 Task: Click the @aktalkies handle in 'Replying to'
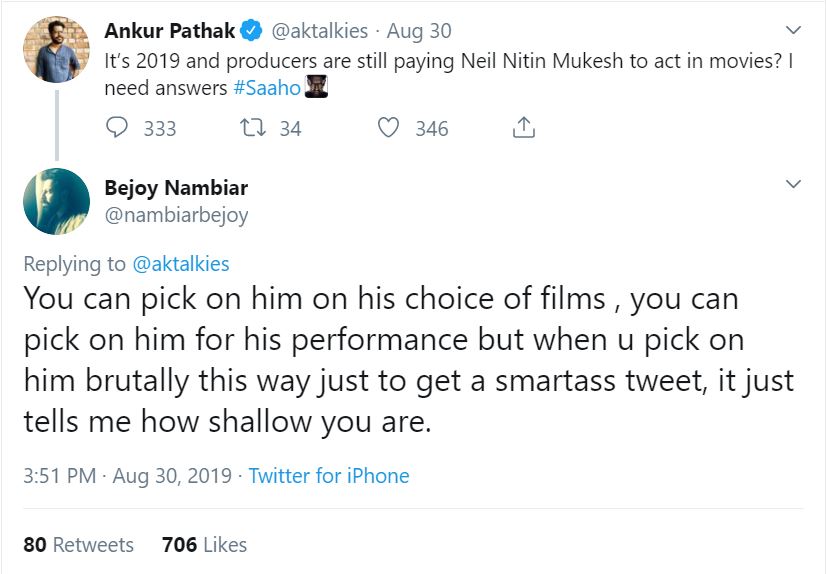click(x=180, y=264)
